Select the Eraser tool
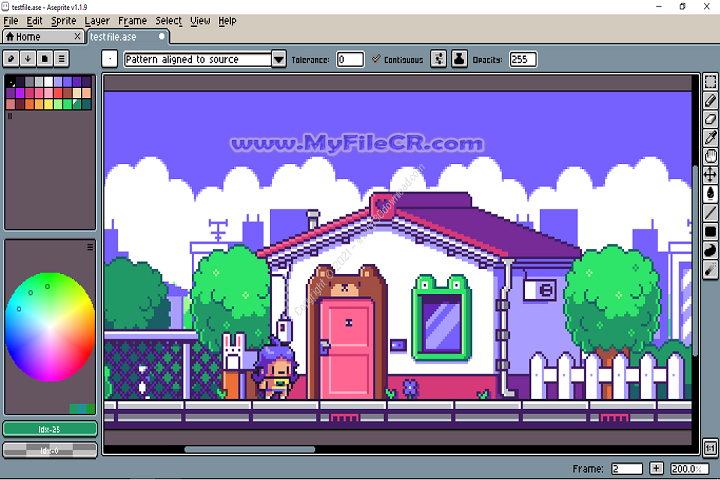This screenshot has height=480, width=720. (x=711, y=119)
